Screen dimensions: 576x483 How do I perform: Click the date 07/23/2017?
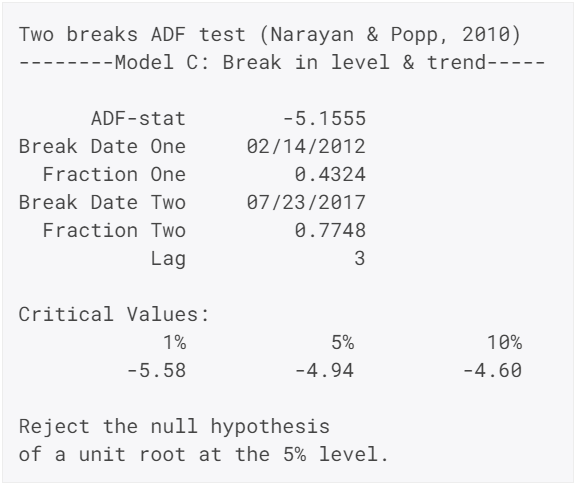[x=306, y=202]
